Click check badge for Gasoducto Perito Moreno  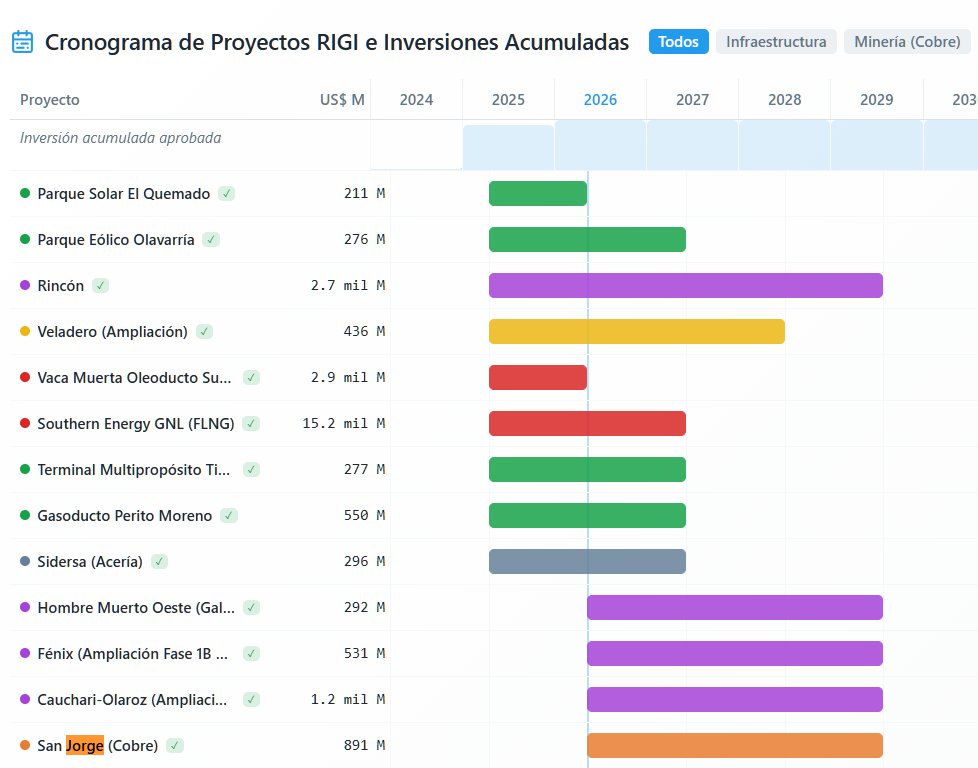click(x=229, y=515)
